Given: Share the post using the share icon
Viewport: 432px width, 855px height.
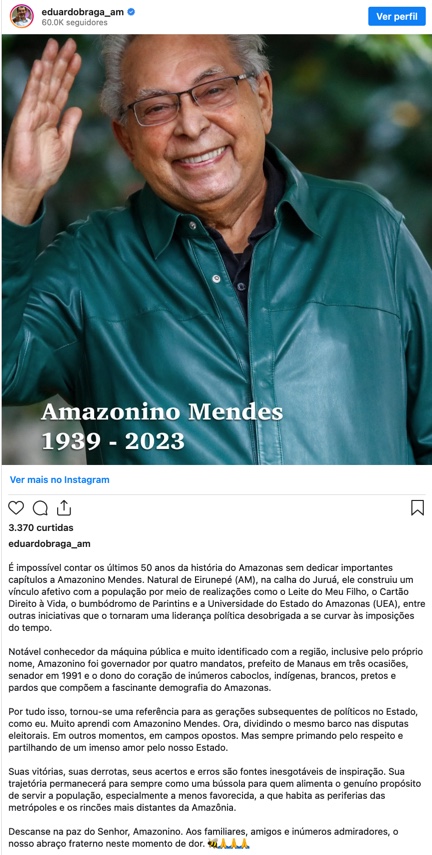Looking at the screenshot, I should coord(64,508).
